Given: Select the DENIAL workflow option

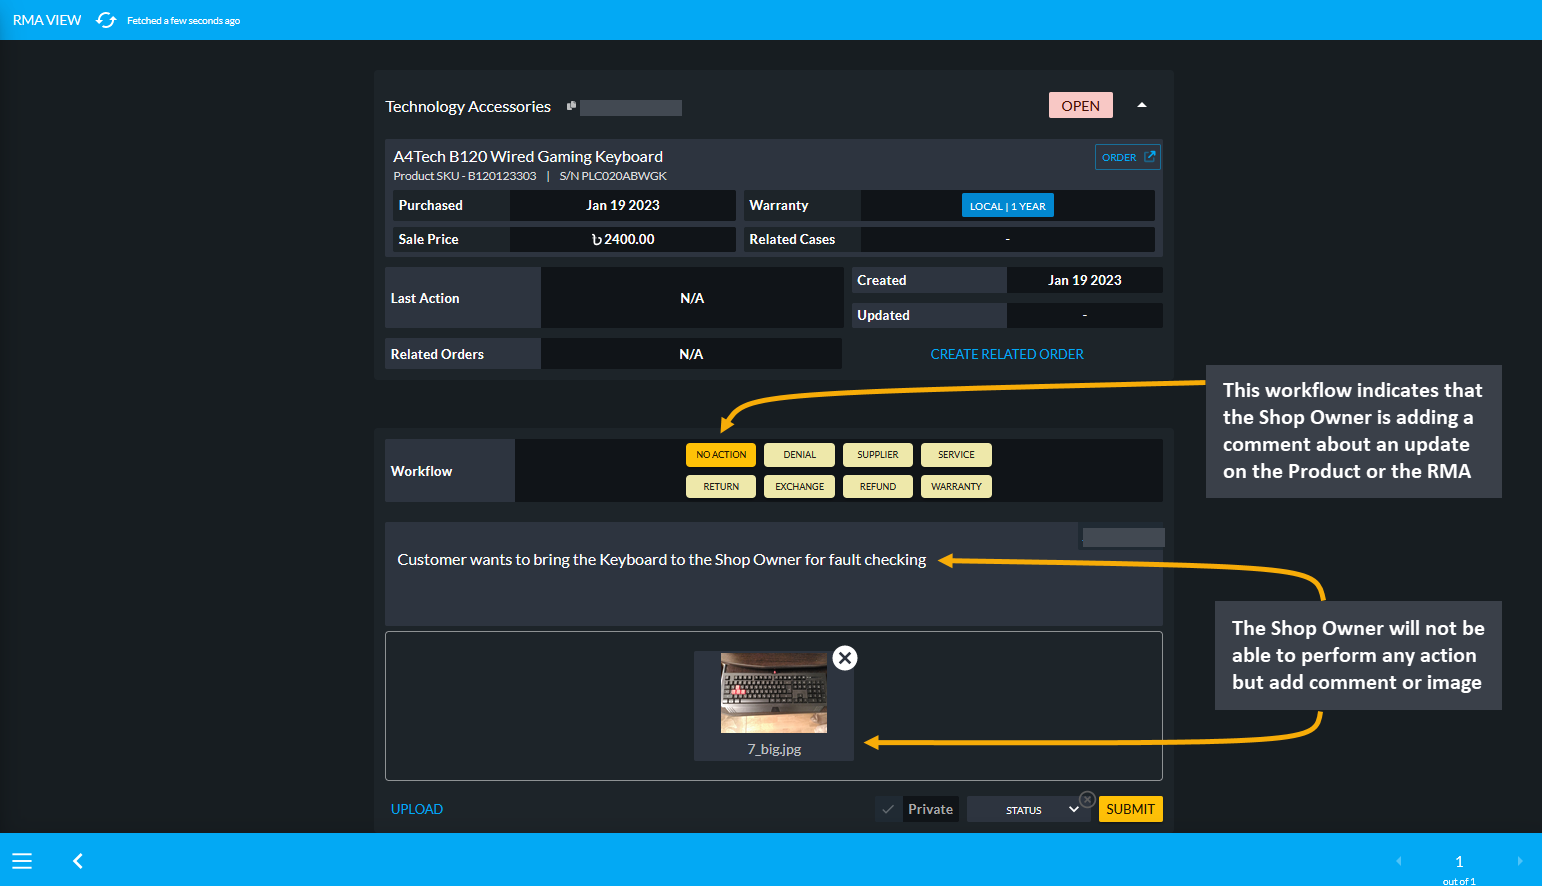Looking at the screenshot, I should (799, 455).
